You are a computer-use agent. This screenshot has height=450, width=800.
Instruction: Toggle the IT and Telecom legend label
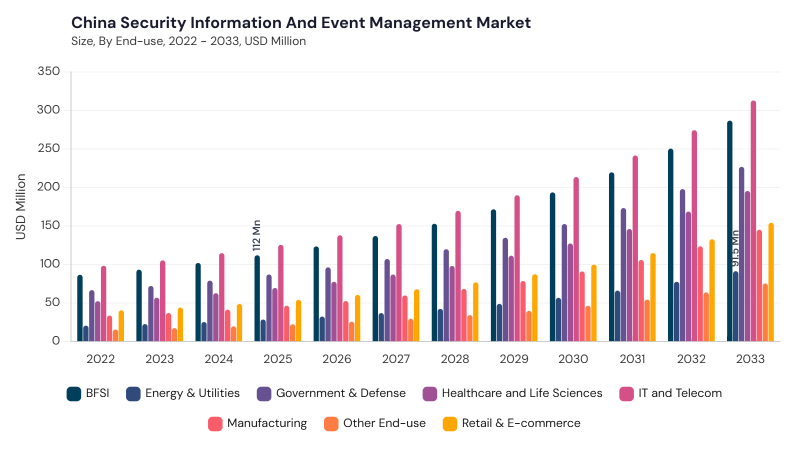coord(680,393)
